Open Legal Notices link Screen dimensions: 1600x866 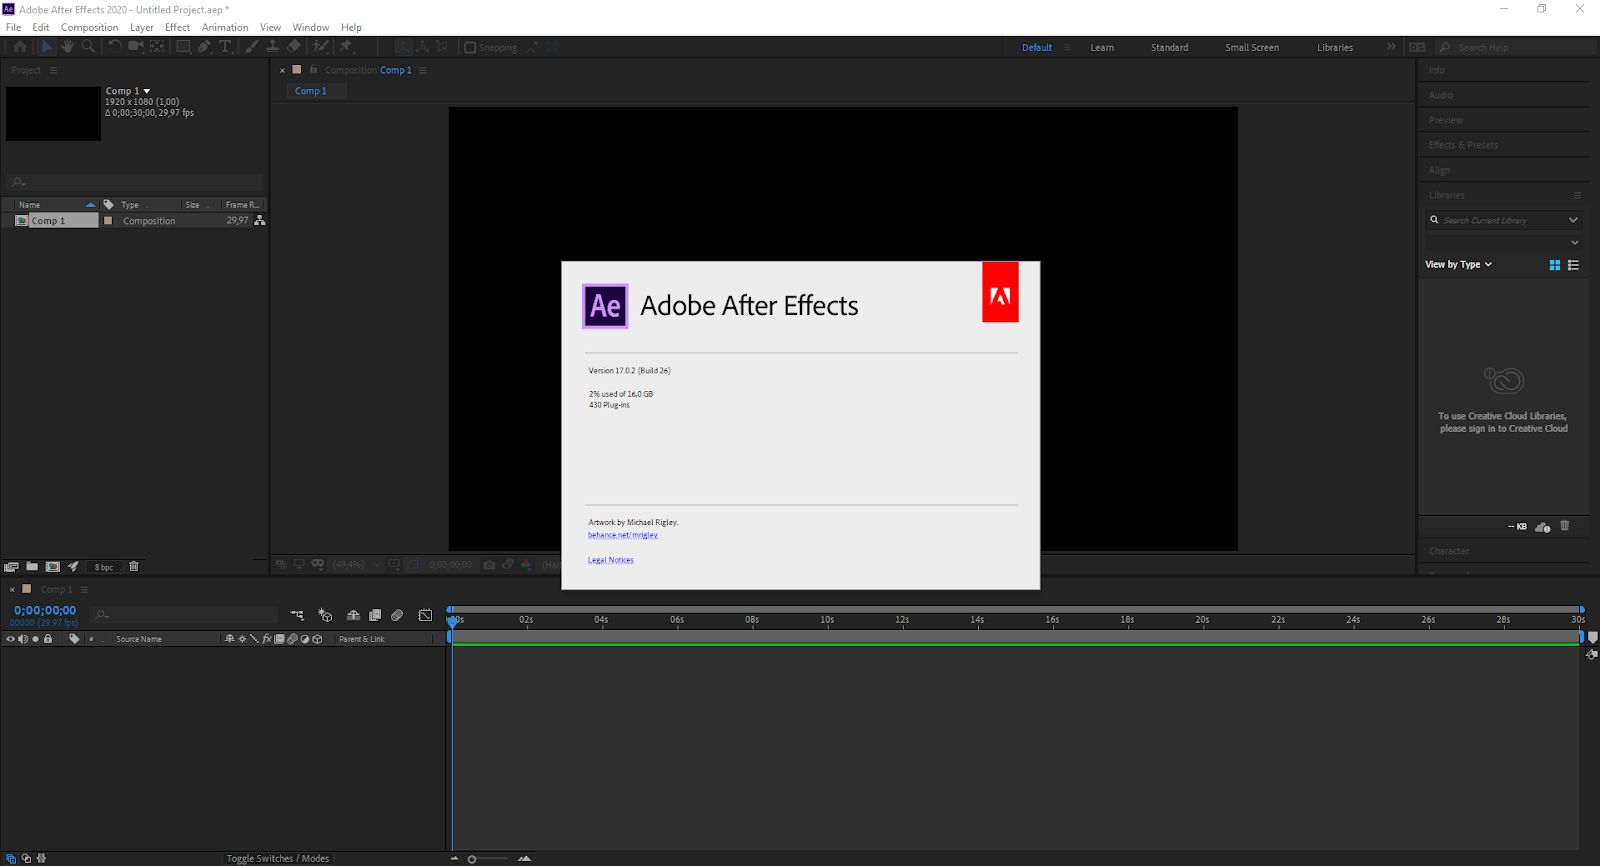tap(611, 560)
